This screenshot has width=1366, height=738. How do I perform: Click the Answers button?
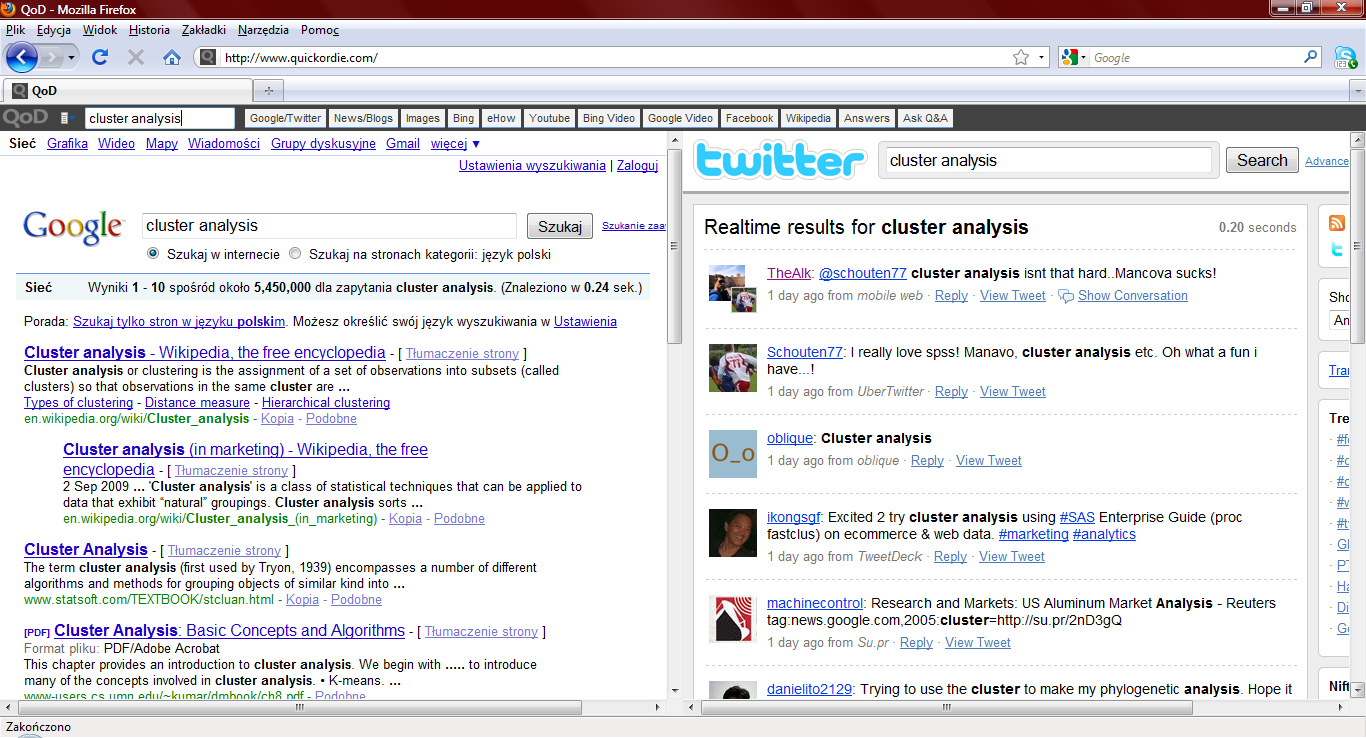pos(866,118)
